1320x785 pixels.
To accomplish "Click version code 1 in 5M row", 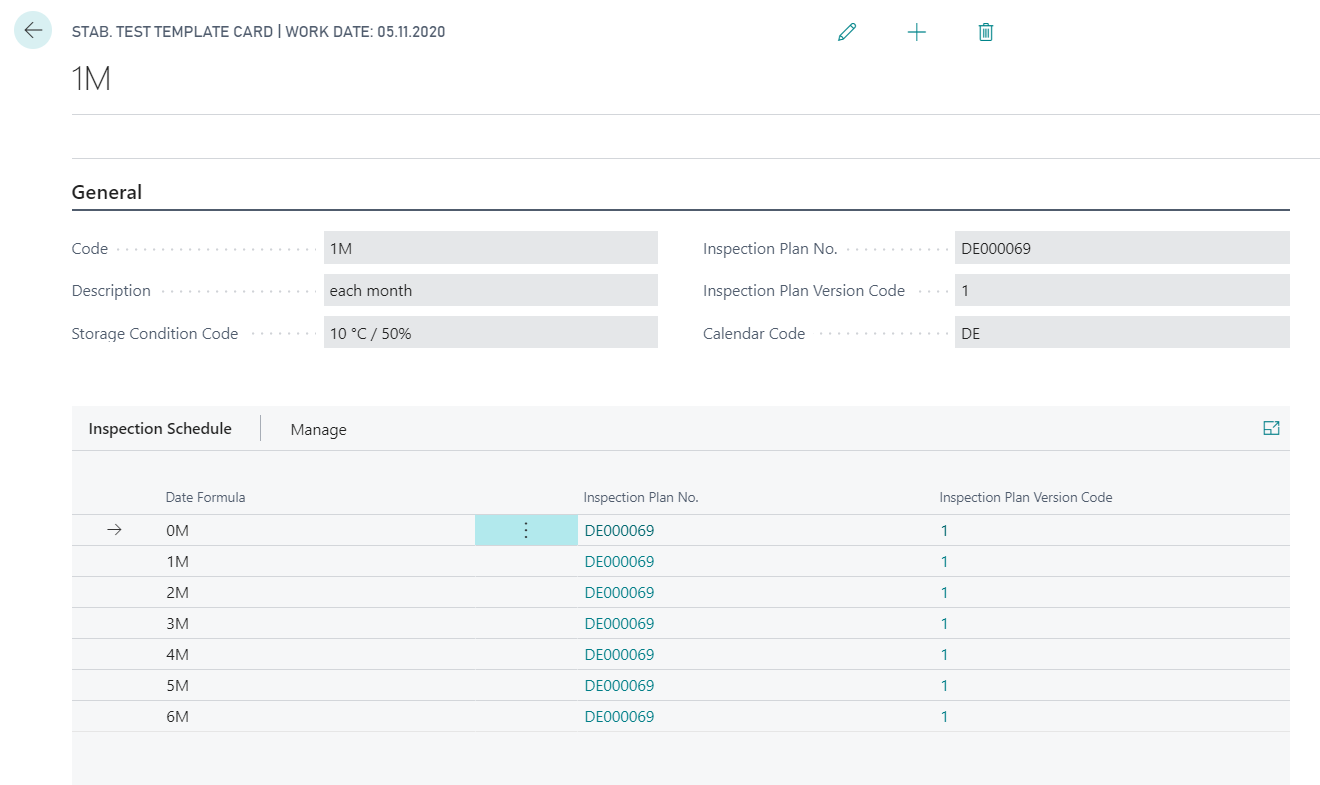I will point(944,686).
